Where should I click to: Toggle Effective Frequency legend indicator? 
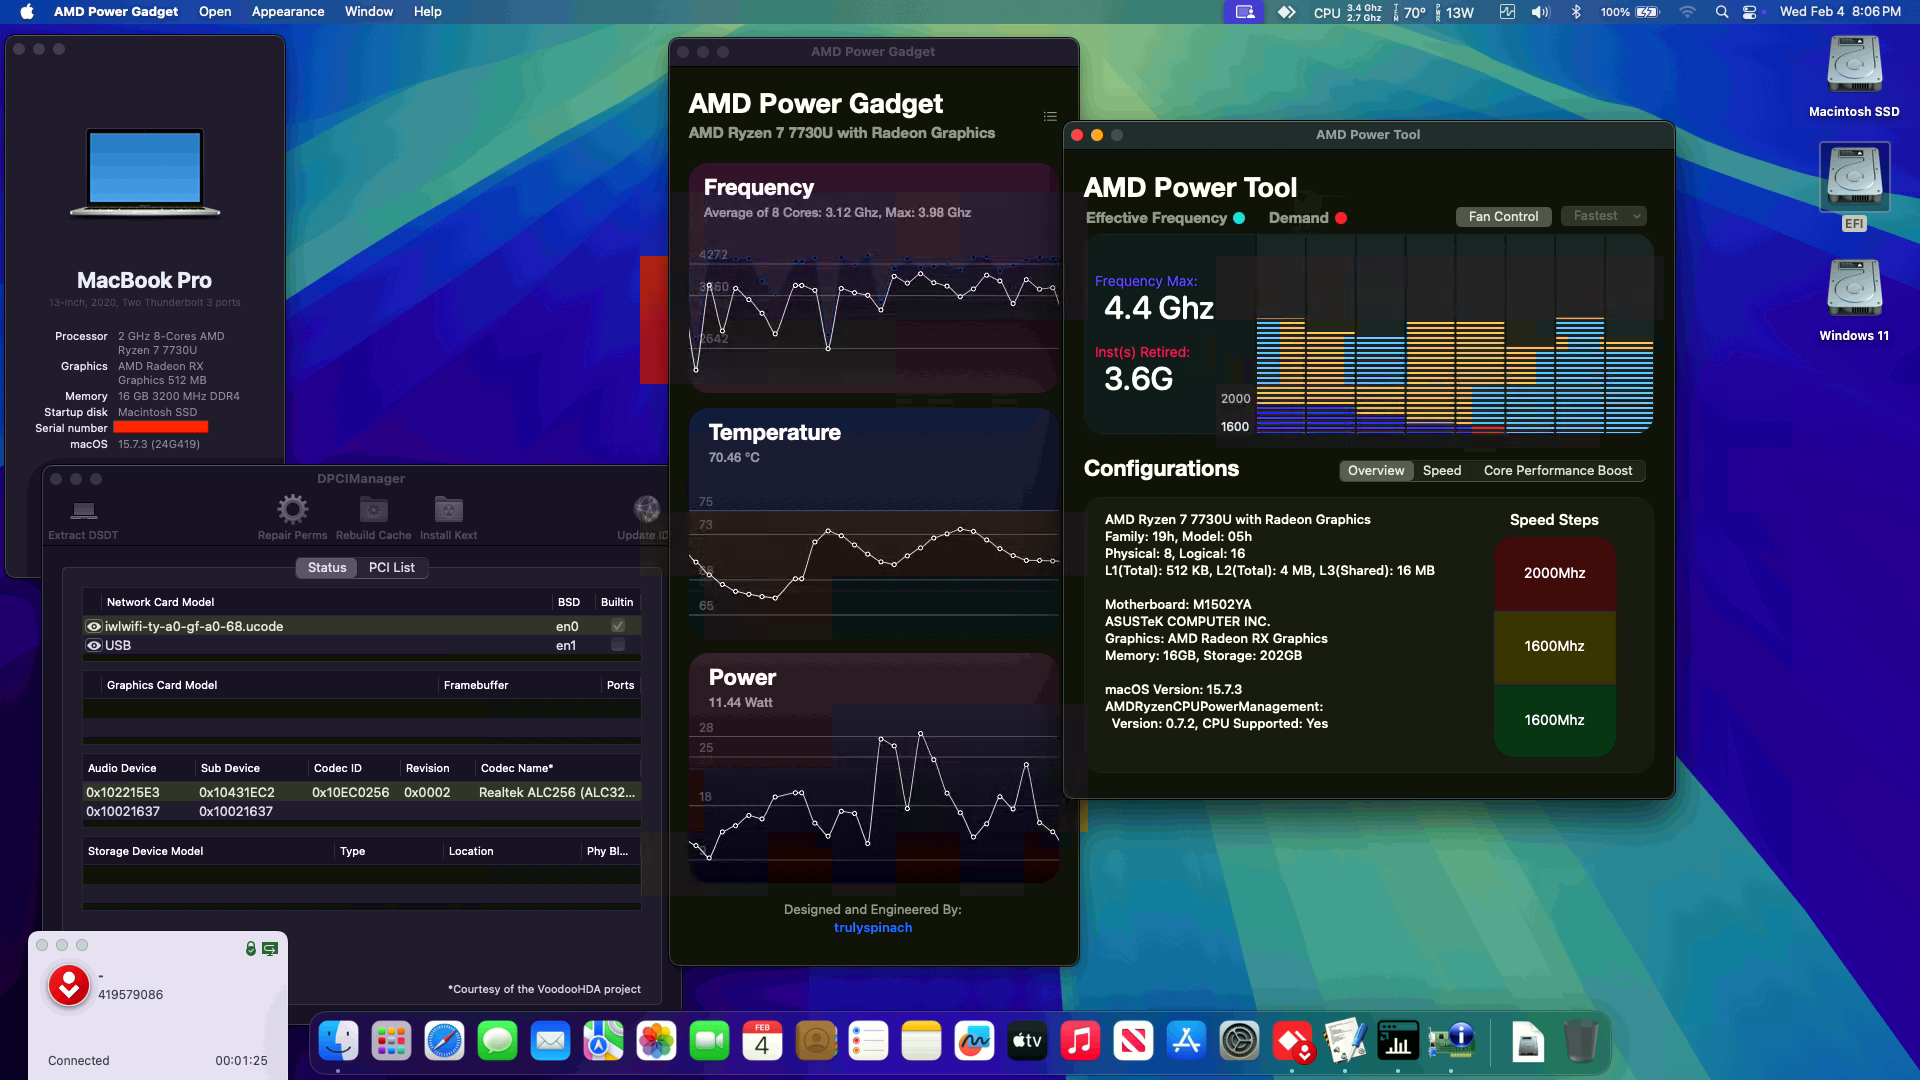pyautogui.click(x=1239, y=218)
